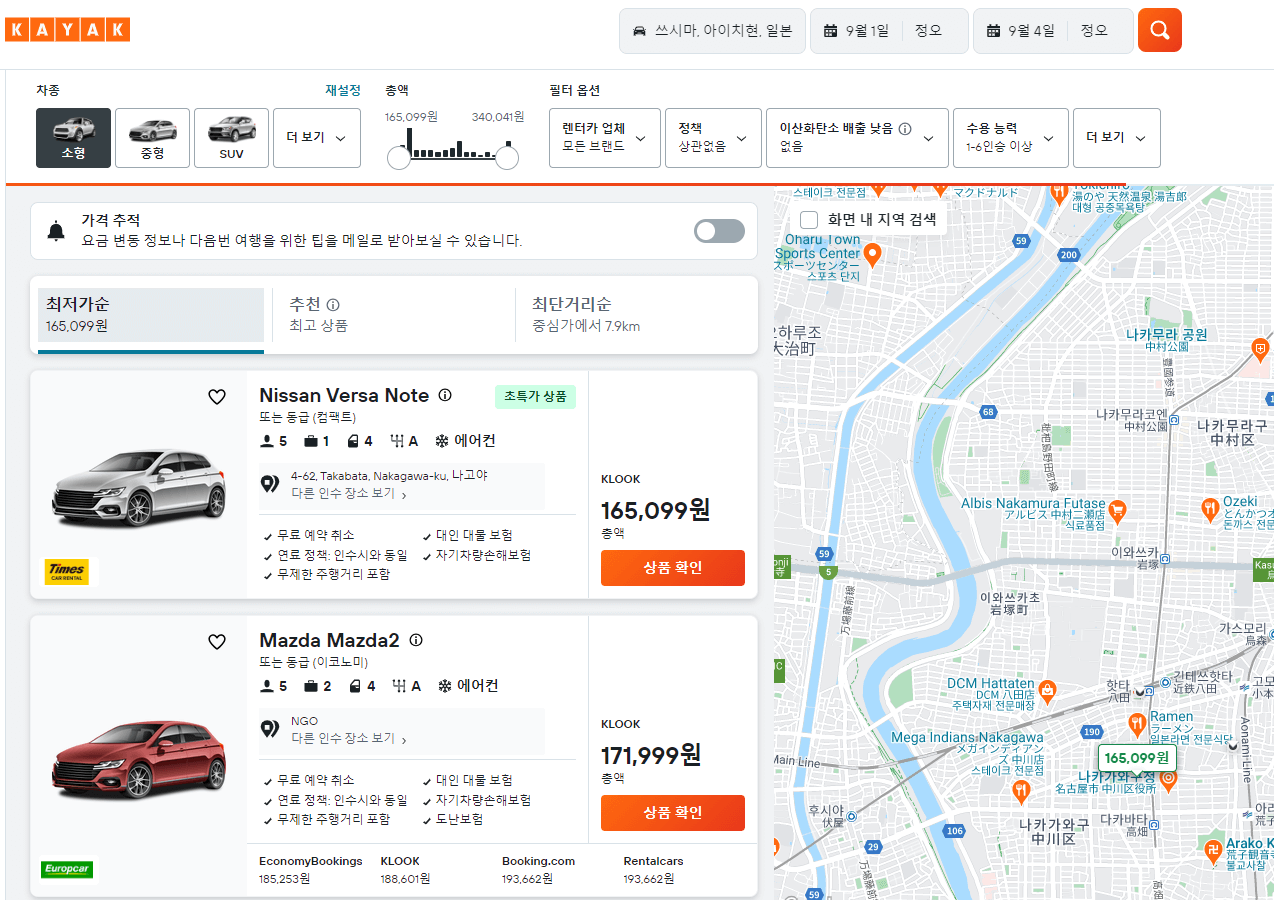Image resolution: width=1274 pixels, height=900 pixels.
Task: Click the Nissan Versa Note title
Action: 344,395
